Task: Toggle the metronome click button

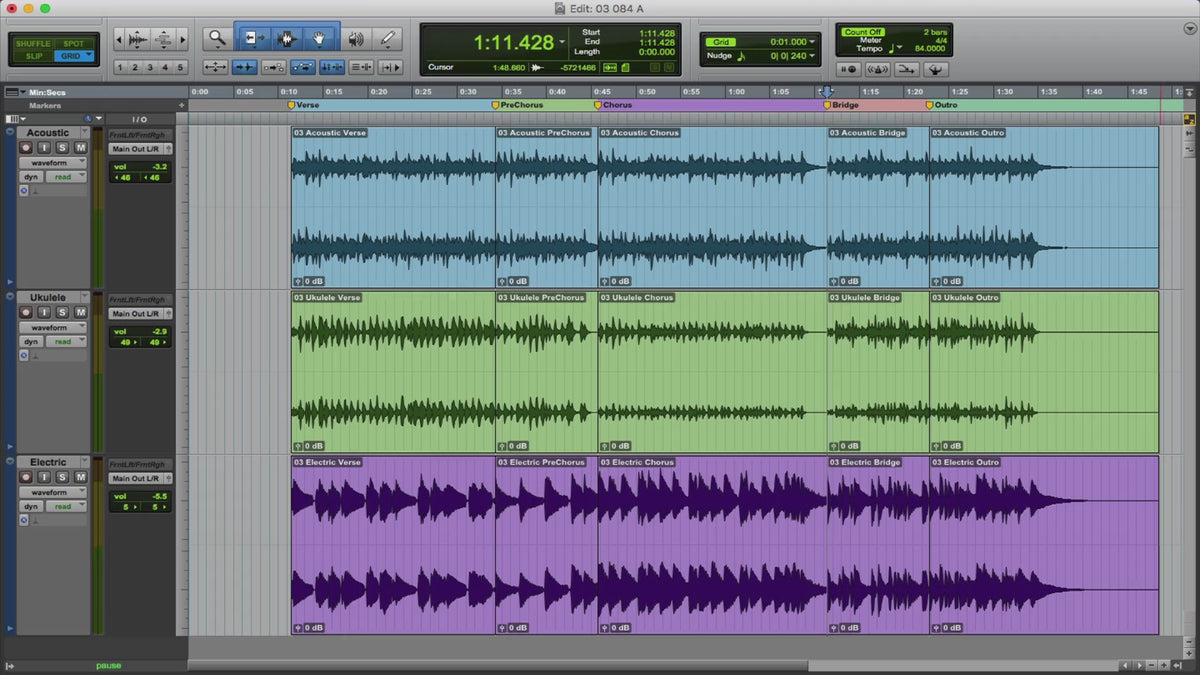Action: (x=877, y=69)
